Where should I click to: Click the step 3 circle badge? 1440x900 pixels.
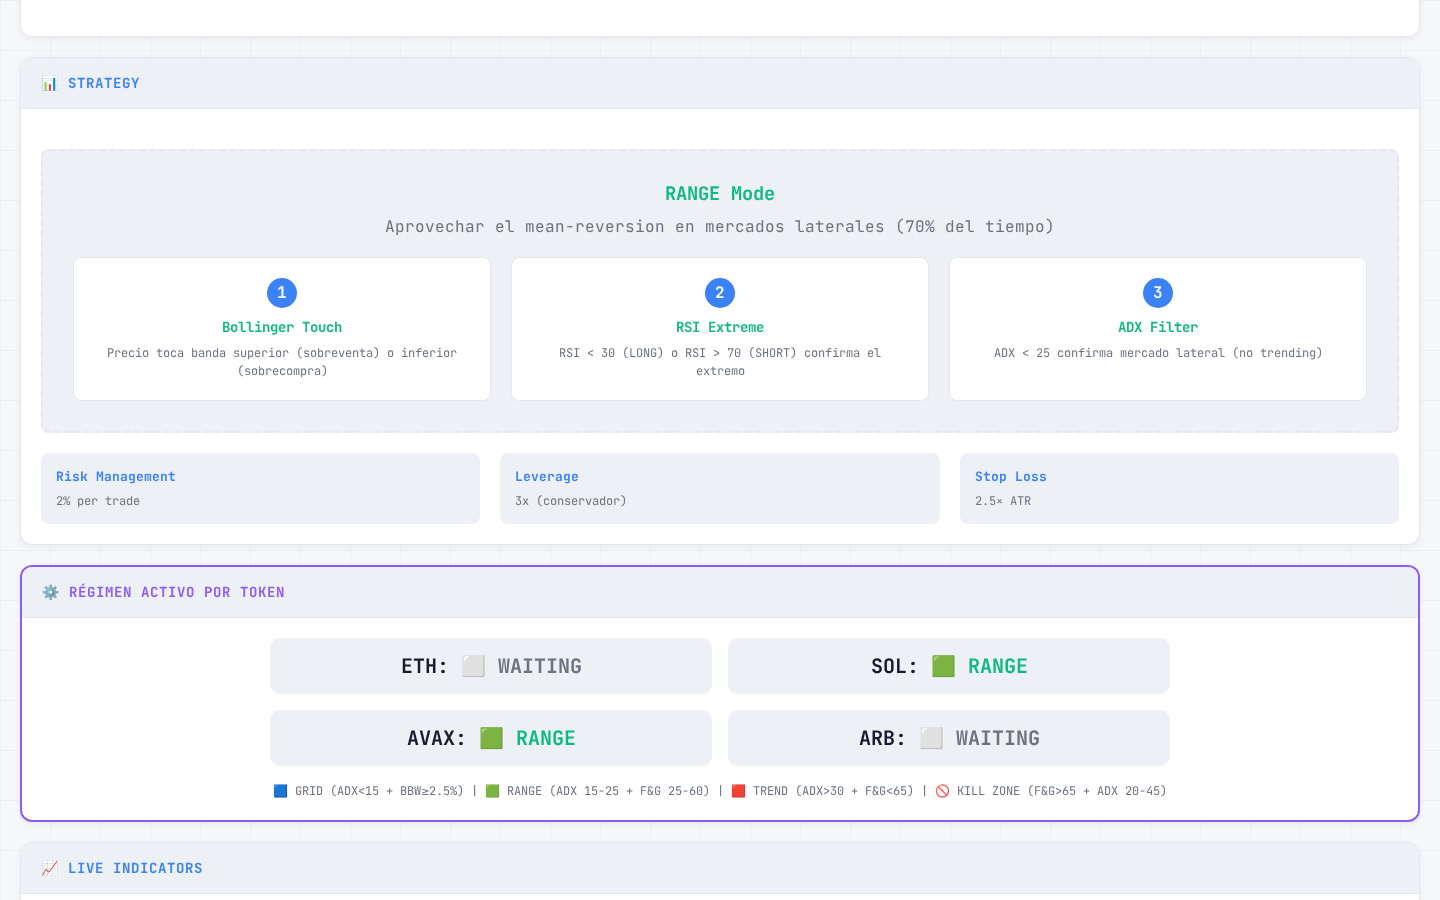click(1158, 293)
